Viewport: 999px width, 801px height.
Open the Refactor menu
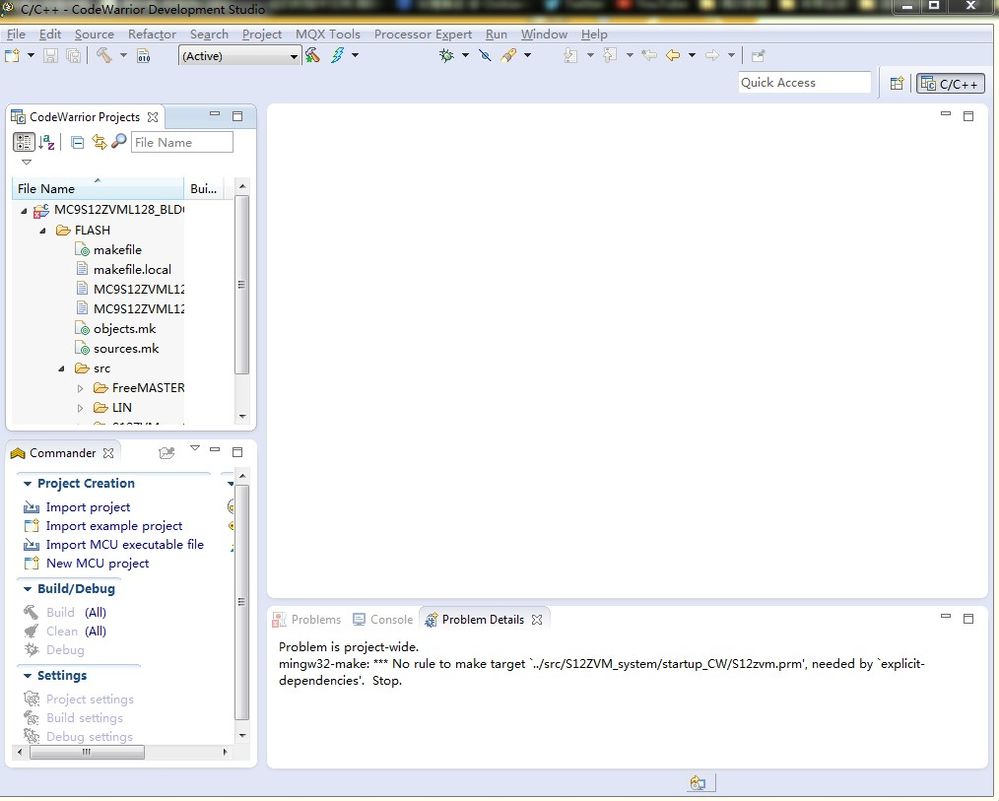(152, 34)
